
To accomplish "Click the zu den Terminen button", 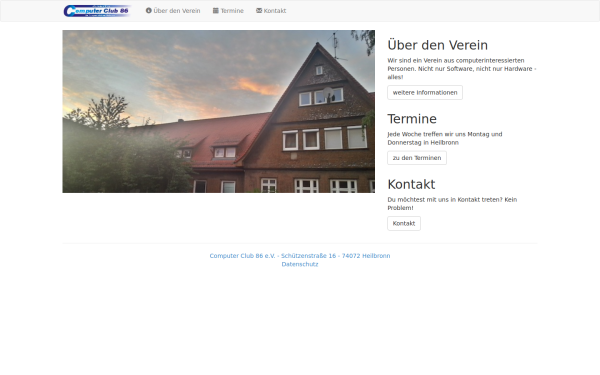I will click(417, 158).
